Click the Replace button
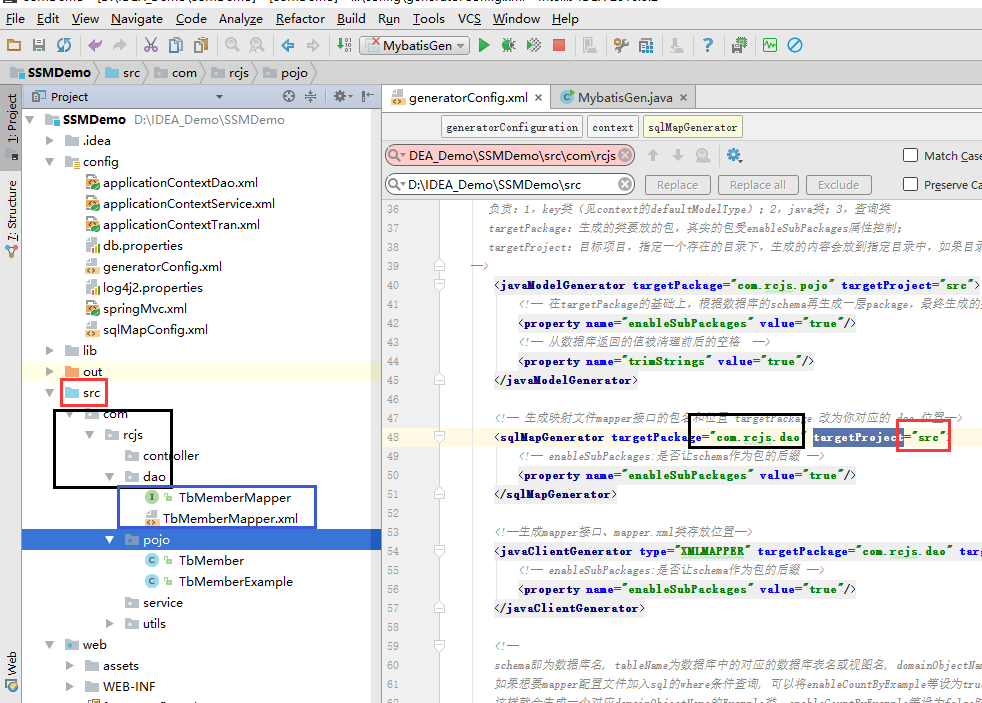Screen dimensions: 982x703 pos(677,185)
